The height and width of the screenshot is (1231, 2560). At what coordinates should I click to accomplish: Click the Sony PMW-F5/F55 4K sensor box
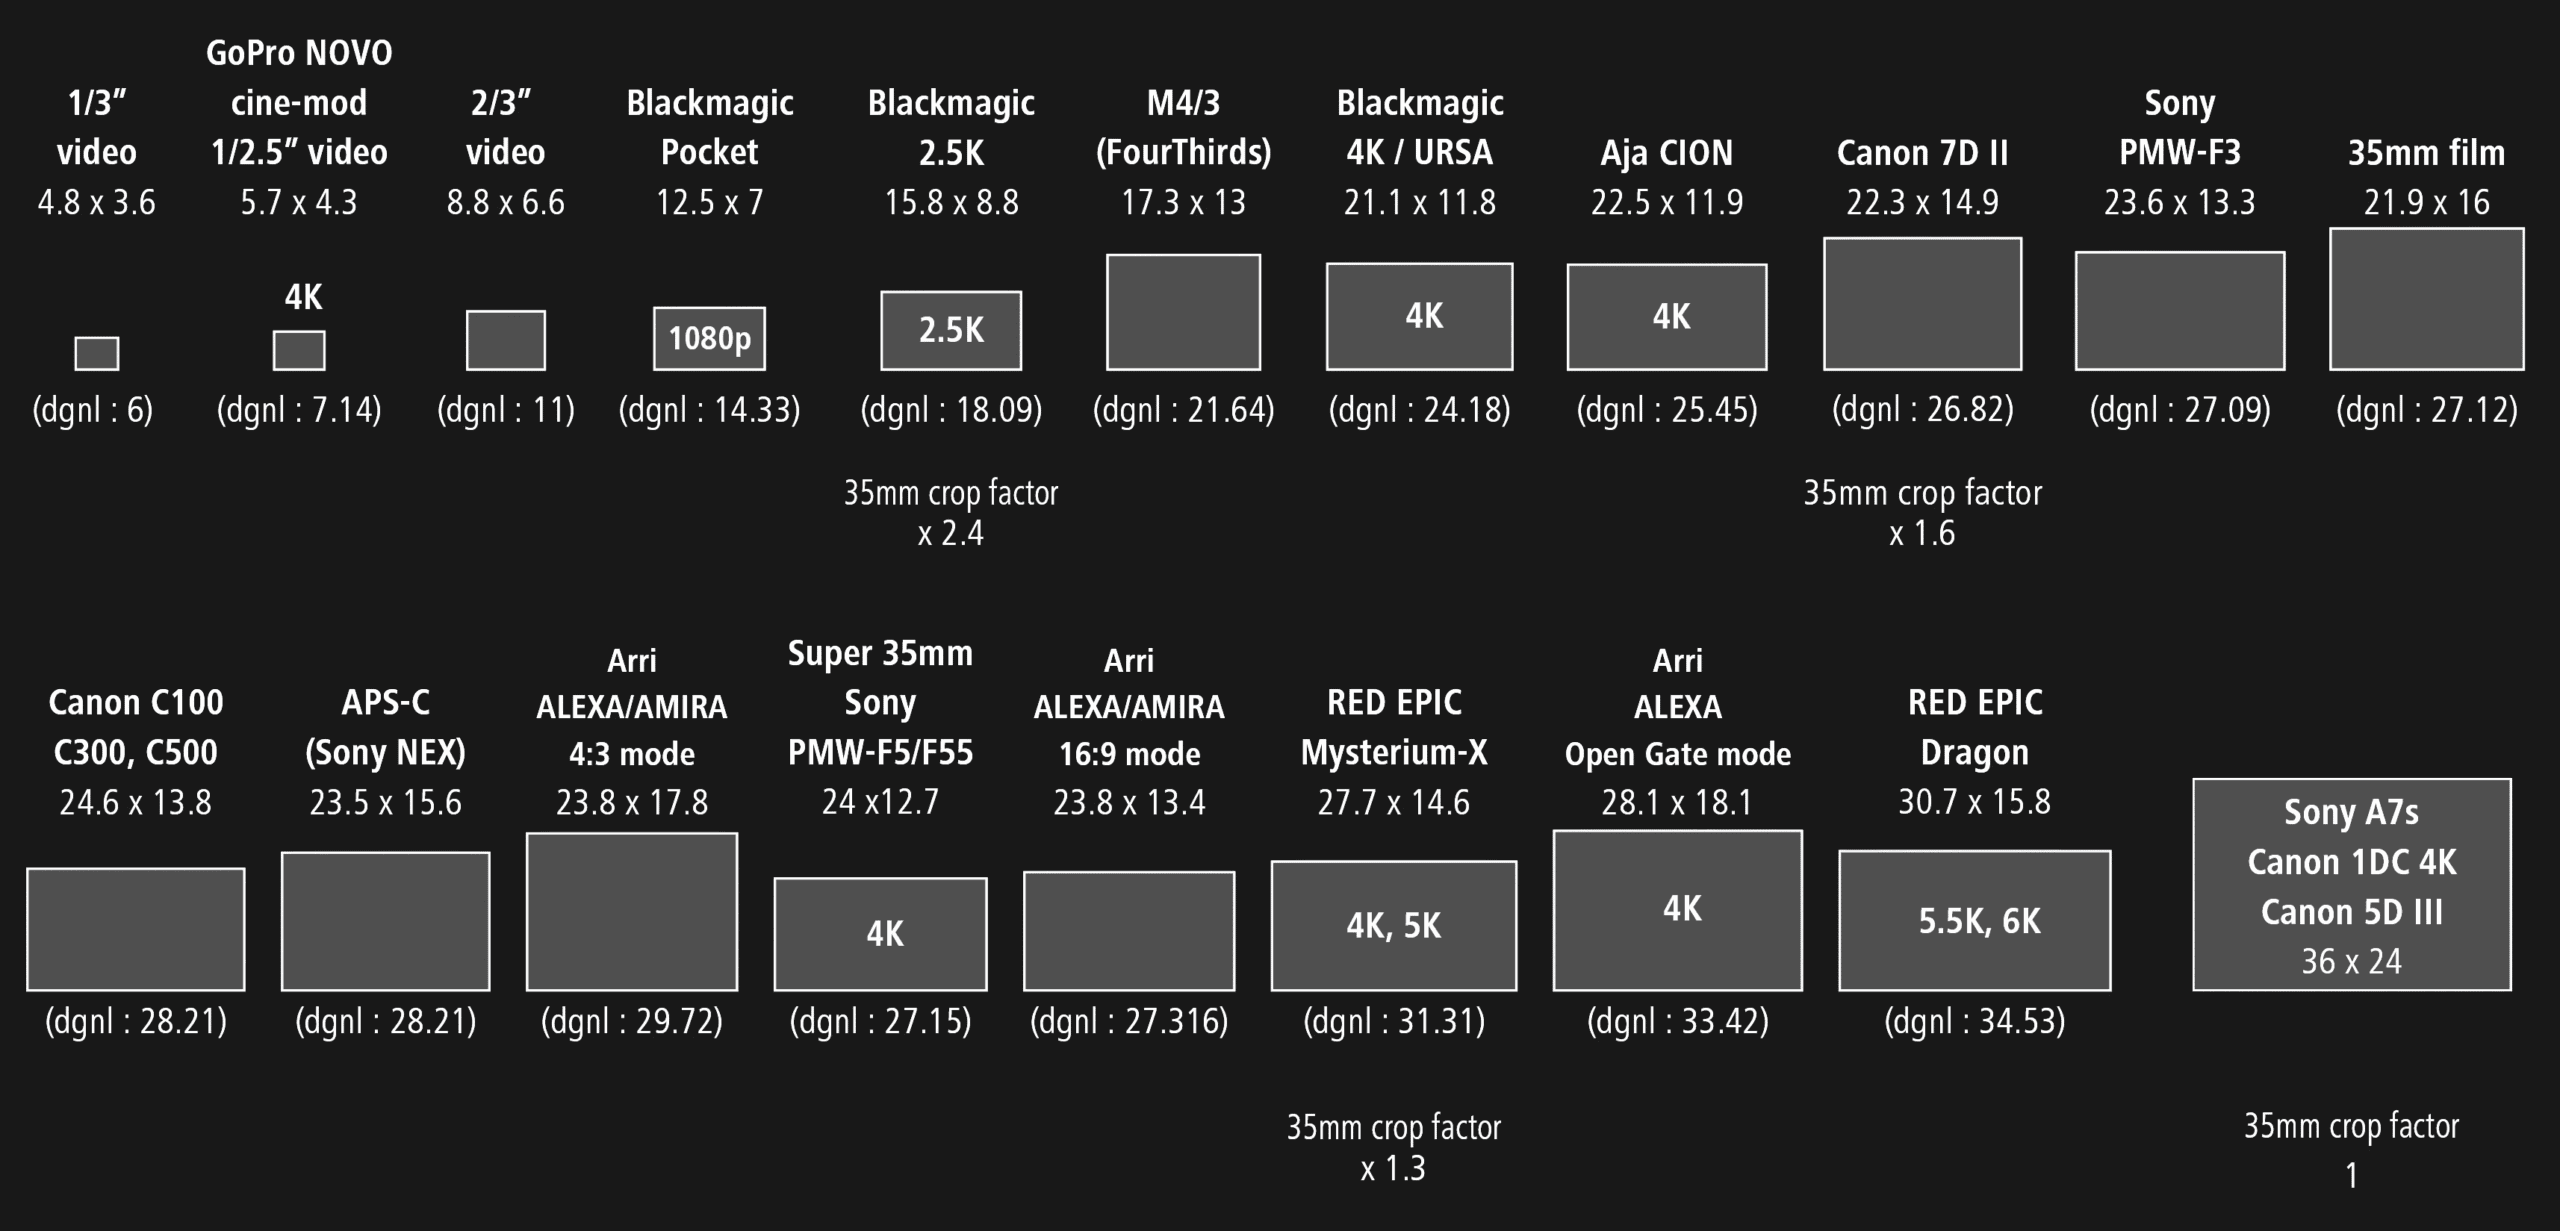(881, 934)
